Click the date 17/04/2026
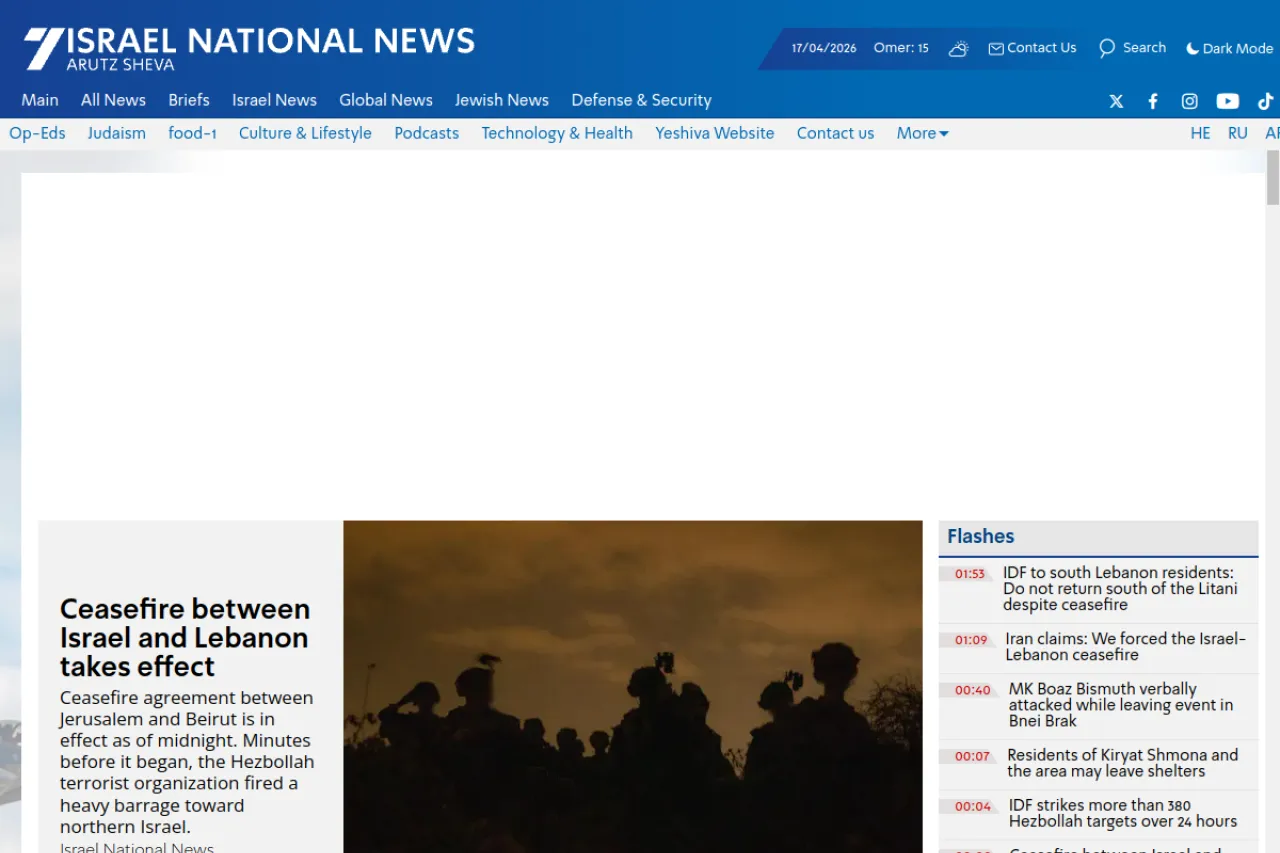1280x853 pixels. (x=824, y=48)
